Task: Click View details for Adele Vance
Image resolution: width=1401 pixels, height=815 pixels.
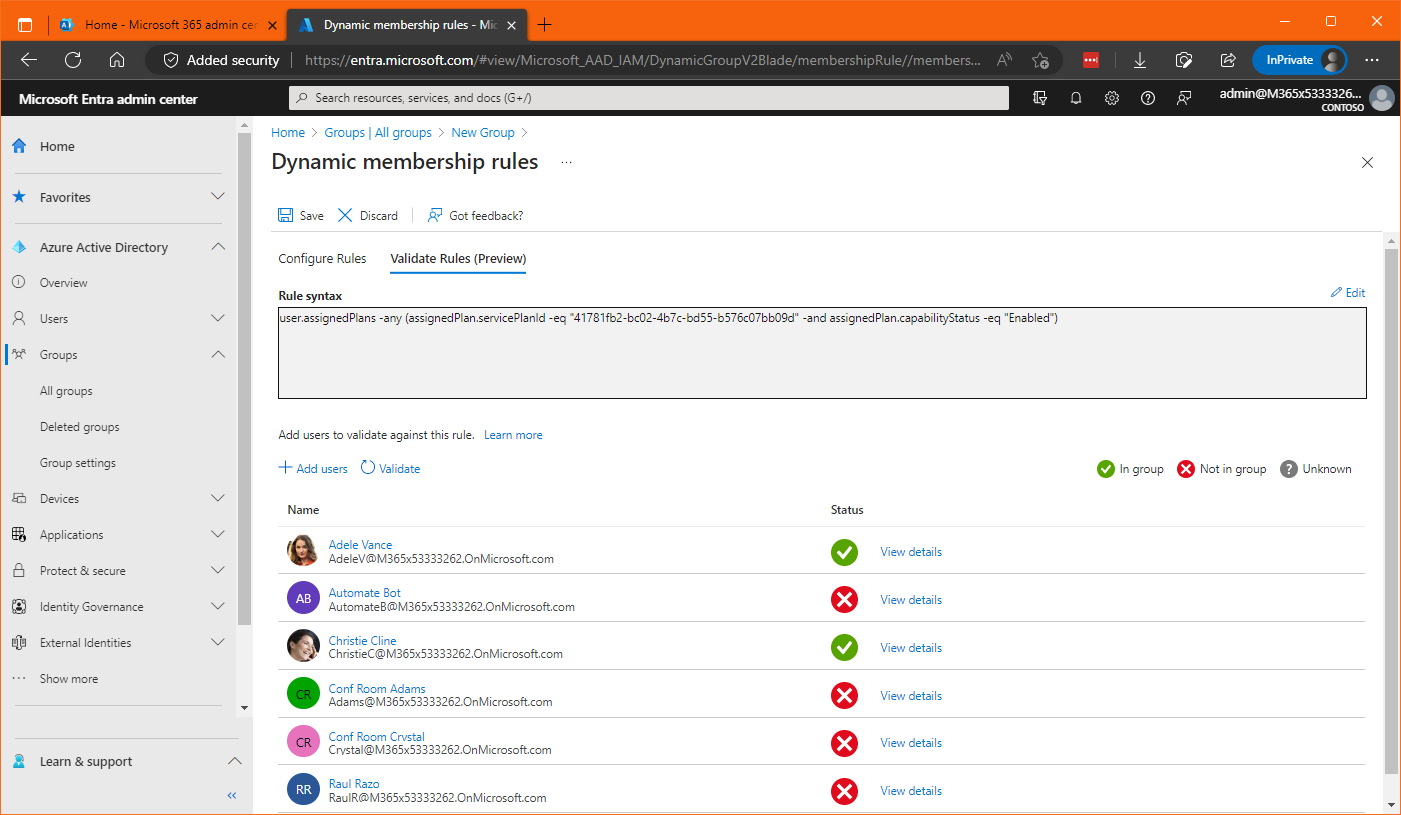Action: tap(910, 552)
